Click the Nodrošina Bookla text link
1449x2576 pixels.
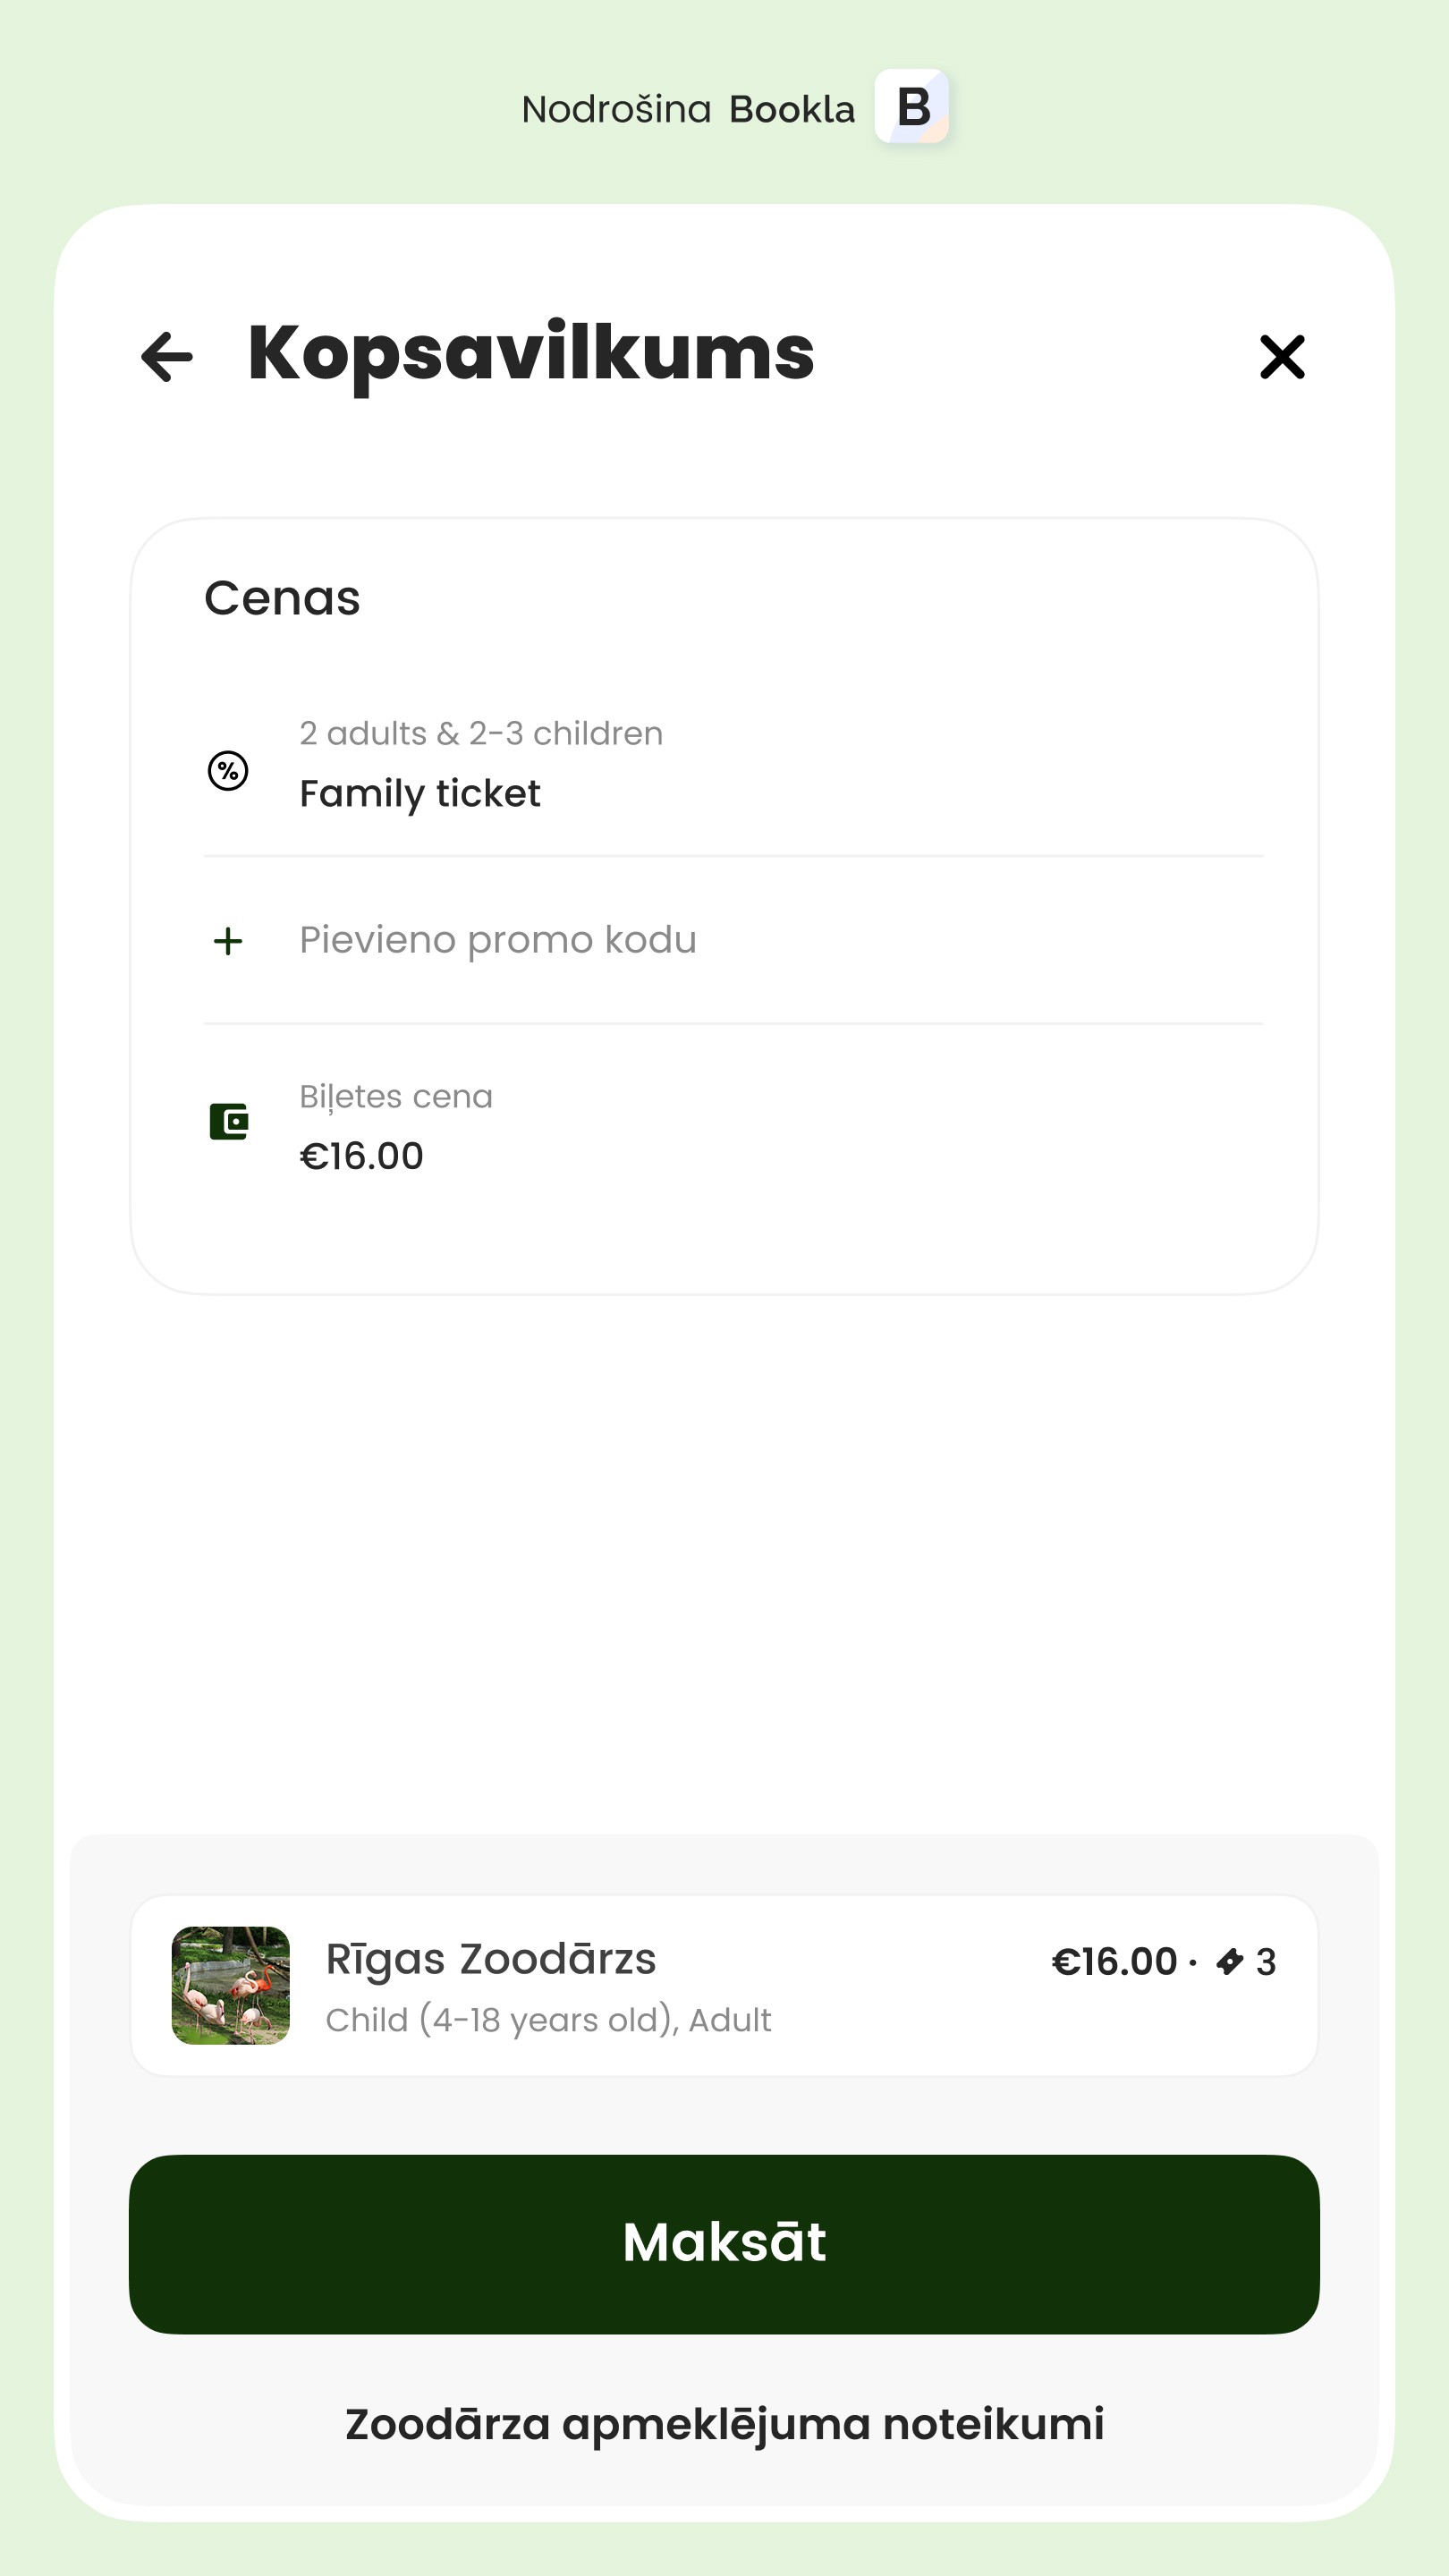(x=688, y=109)
